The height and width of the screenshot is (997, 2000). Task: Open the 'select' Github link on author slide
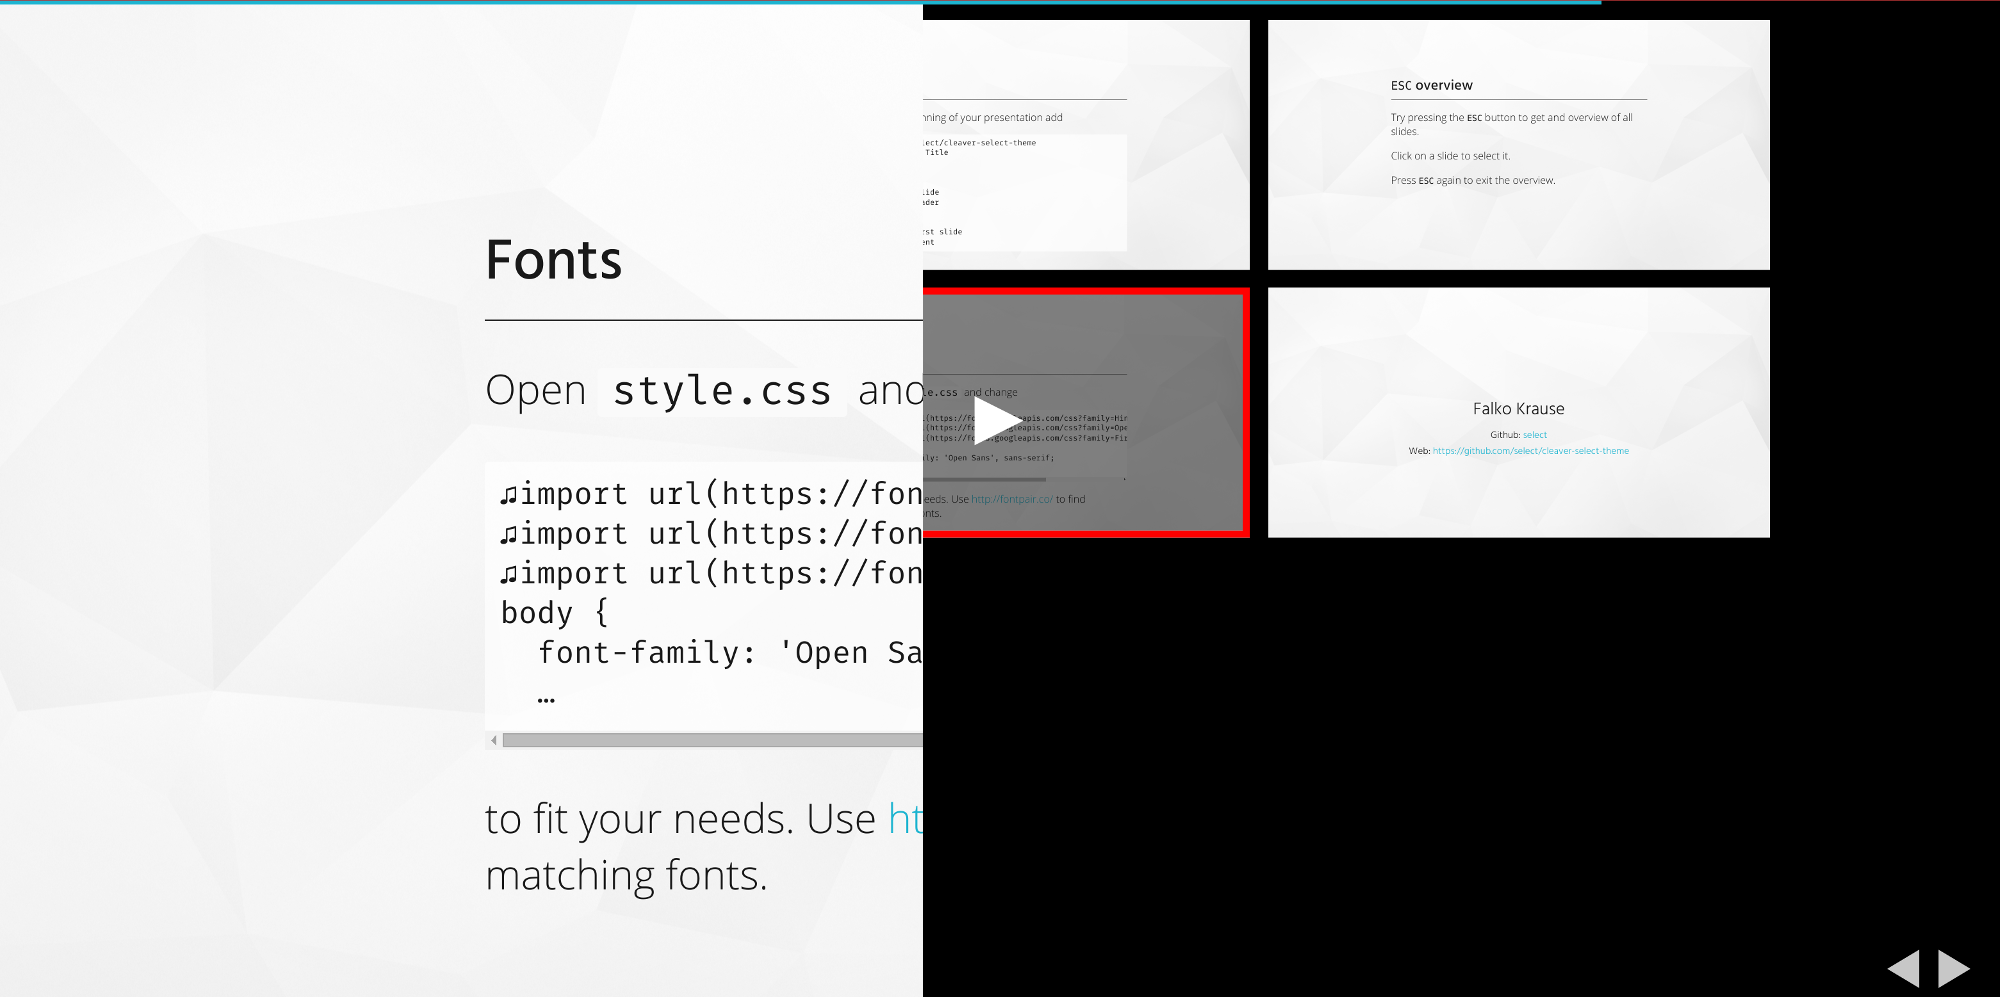point(1535,435)
